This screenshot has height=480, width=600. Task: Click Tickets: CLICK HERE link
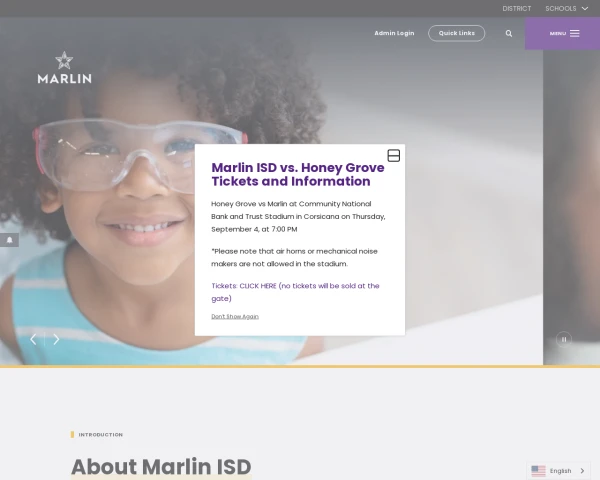pos(295,292)
